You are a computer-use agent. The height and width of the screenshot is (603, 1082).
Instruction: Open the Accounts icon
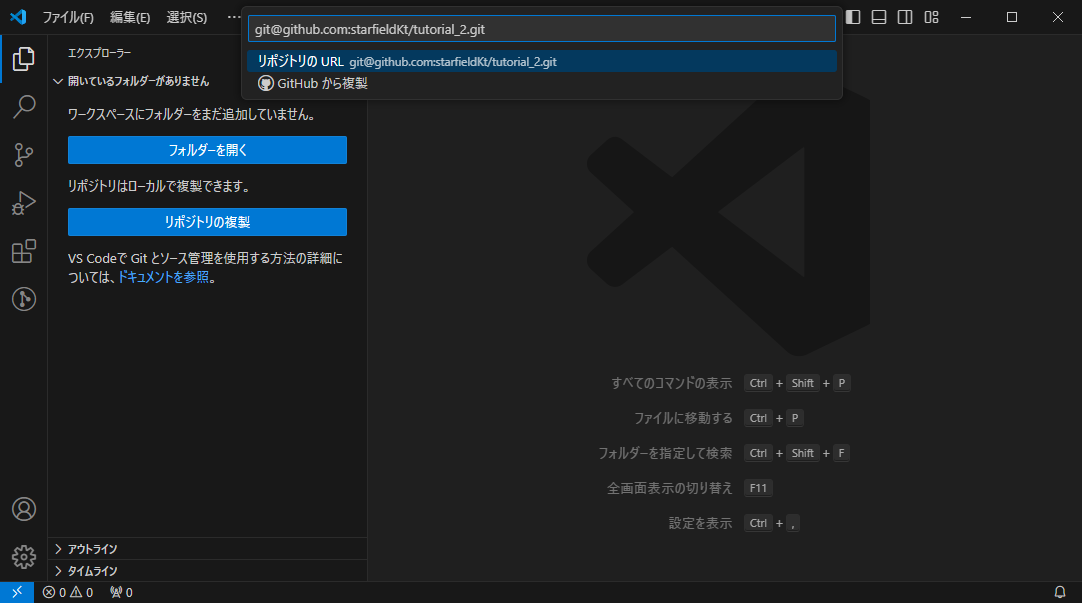23,509
